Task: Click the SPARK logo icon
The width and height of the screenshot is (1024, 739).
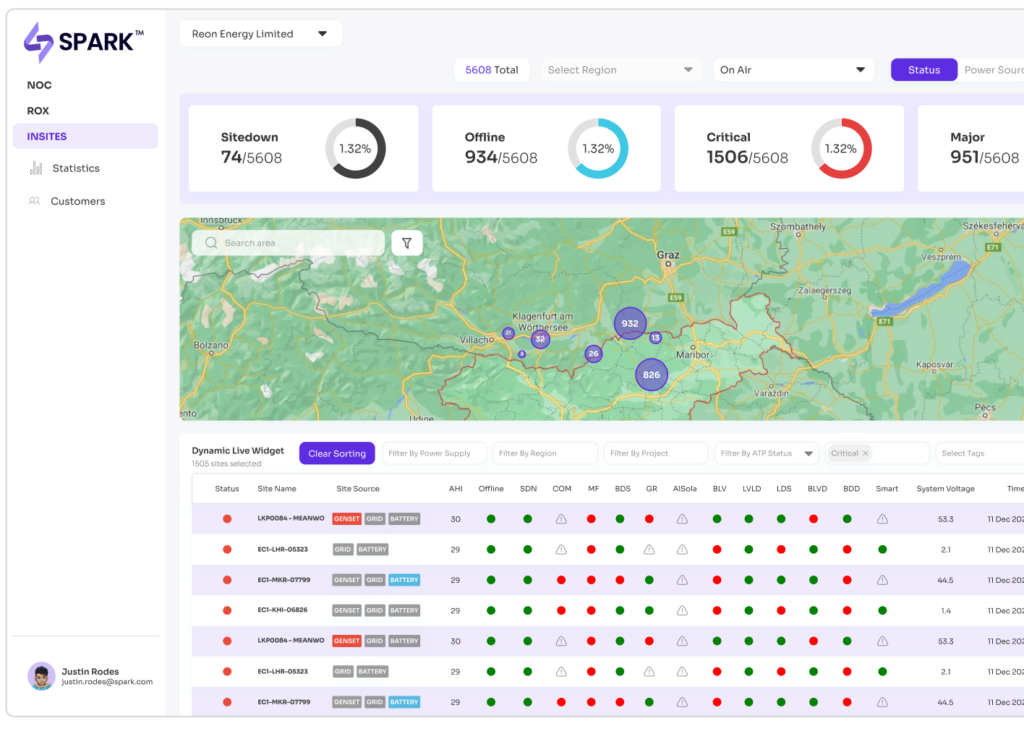Action: (x=39, y=42)
